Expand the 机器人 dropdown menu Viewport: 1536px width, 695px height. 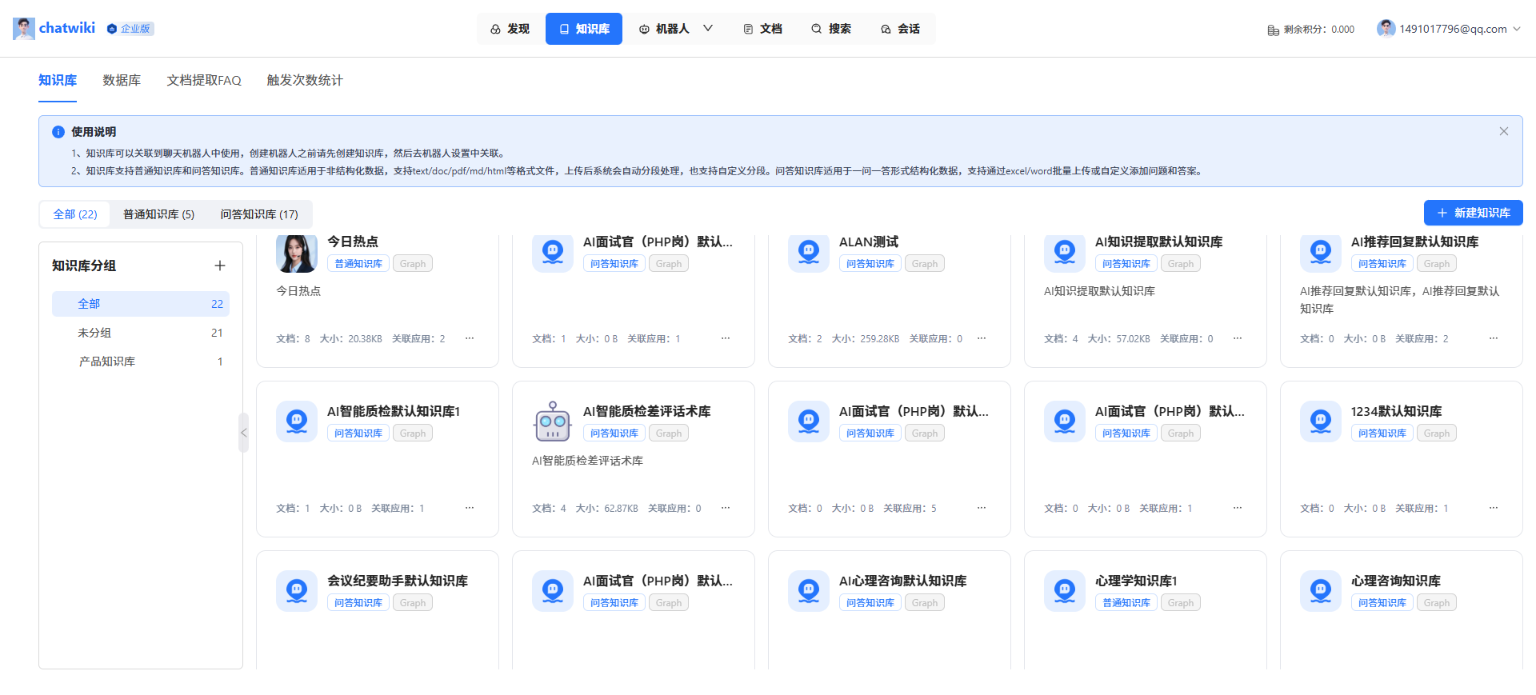click(x=708, y=29)
